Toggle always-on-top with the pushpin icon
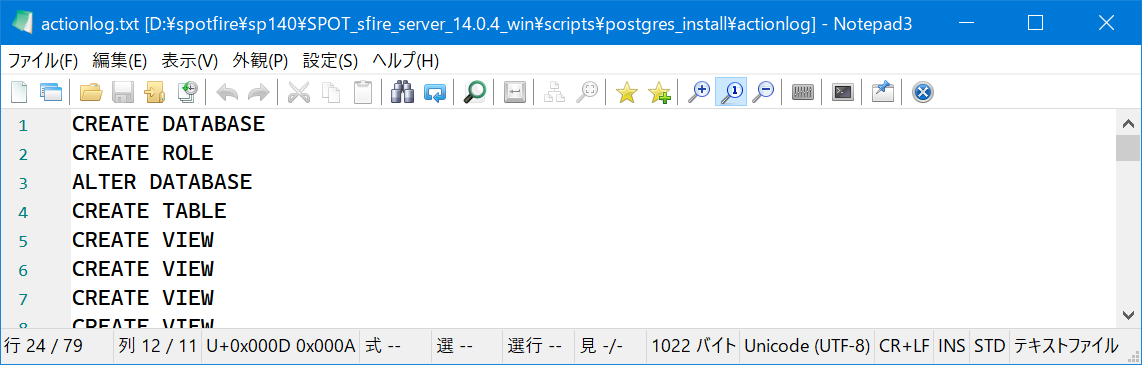 883,93
